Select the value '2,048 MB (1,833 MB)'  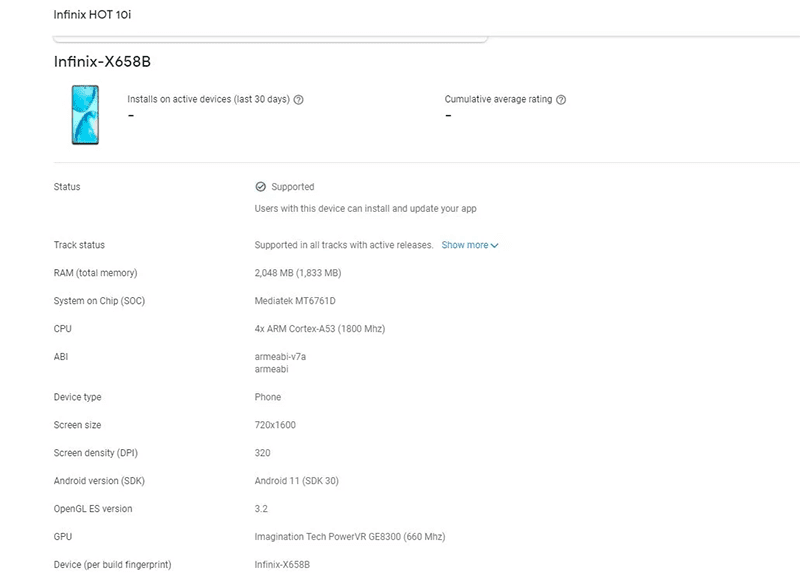click(x=298, y=273)
